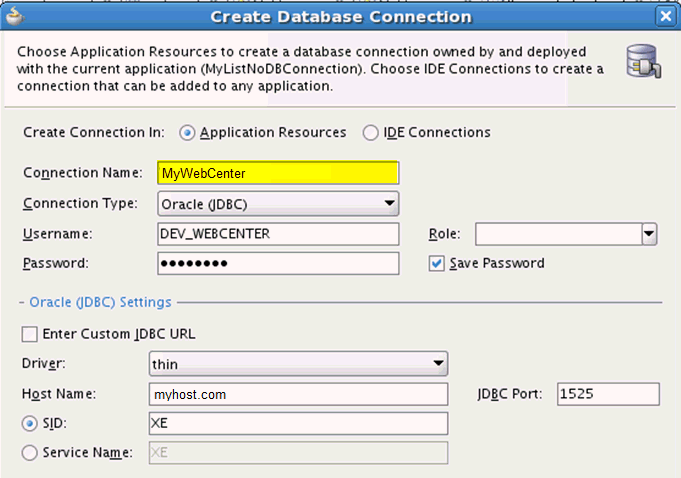Click the Role combo box text area
681x478 pixels.
pyautogui.click(x=559, y=234)
